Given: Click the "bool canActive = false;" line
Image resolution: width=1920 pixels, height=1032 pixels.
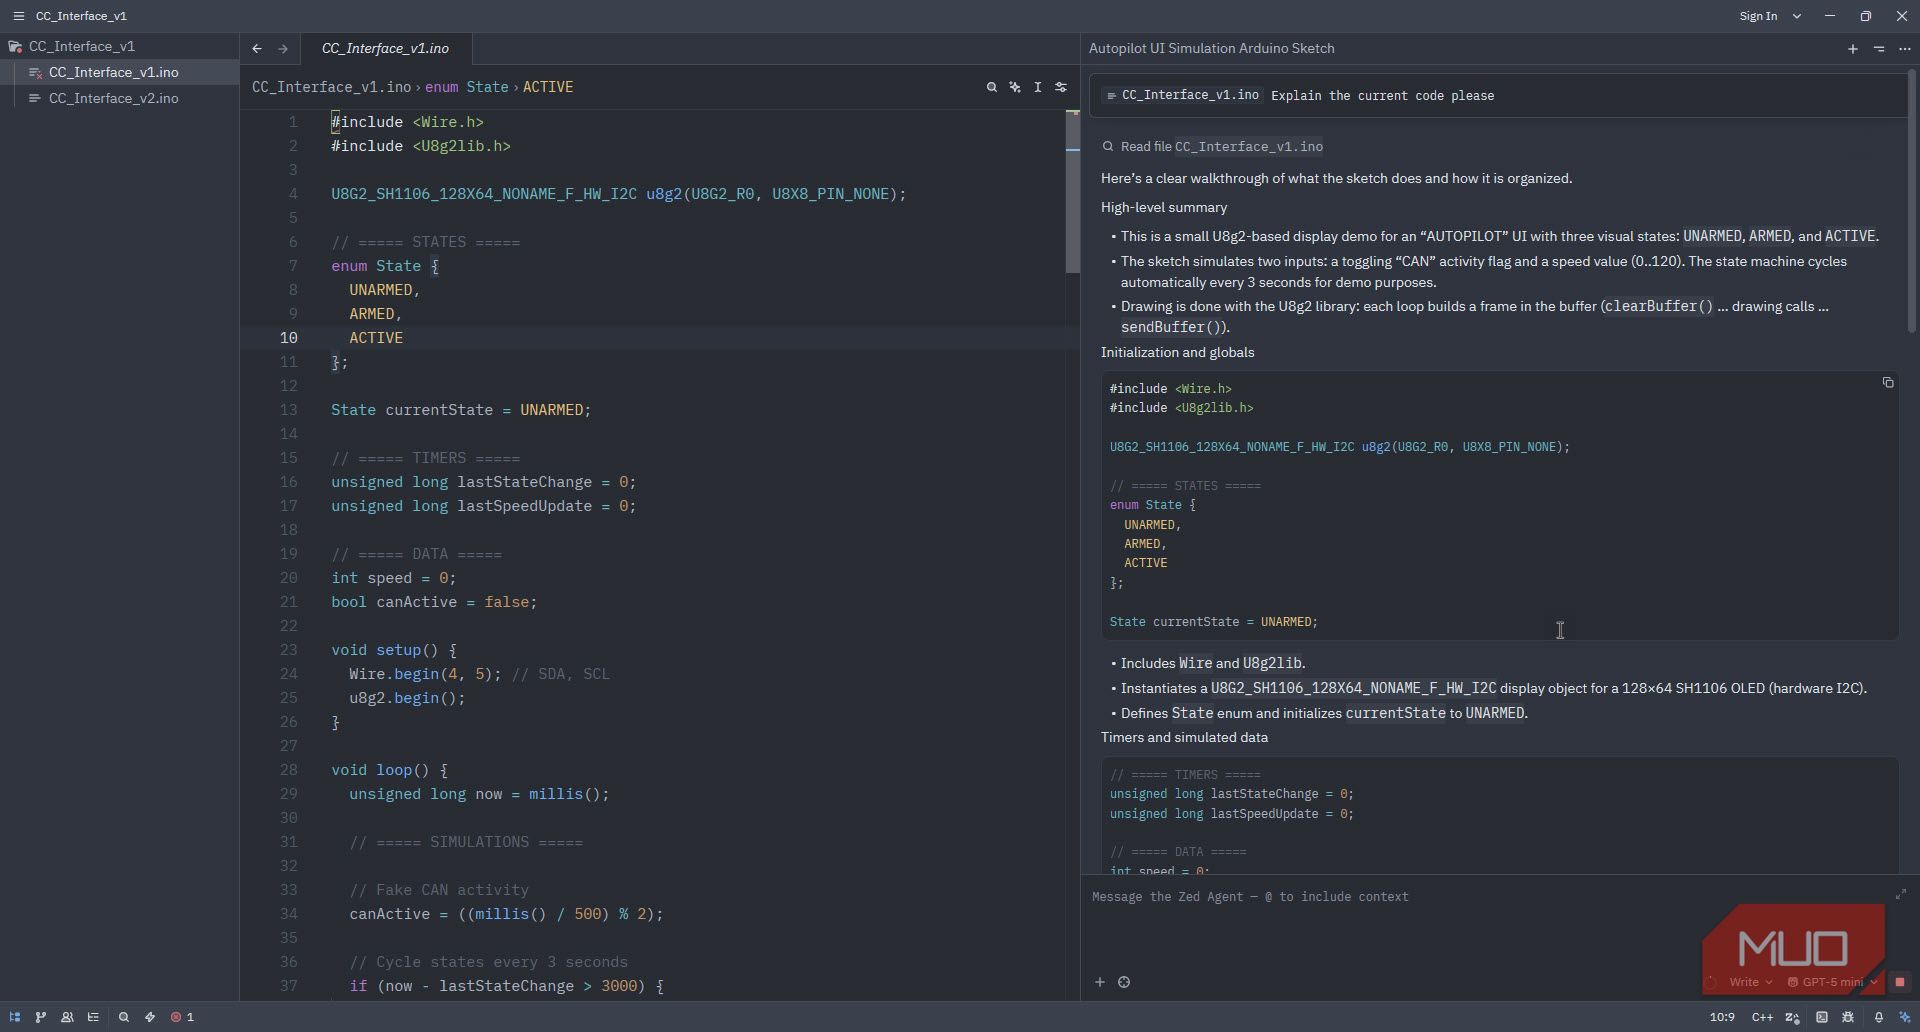Looking at the screenshot, I should (434, 602).
